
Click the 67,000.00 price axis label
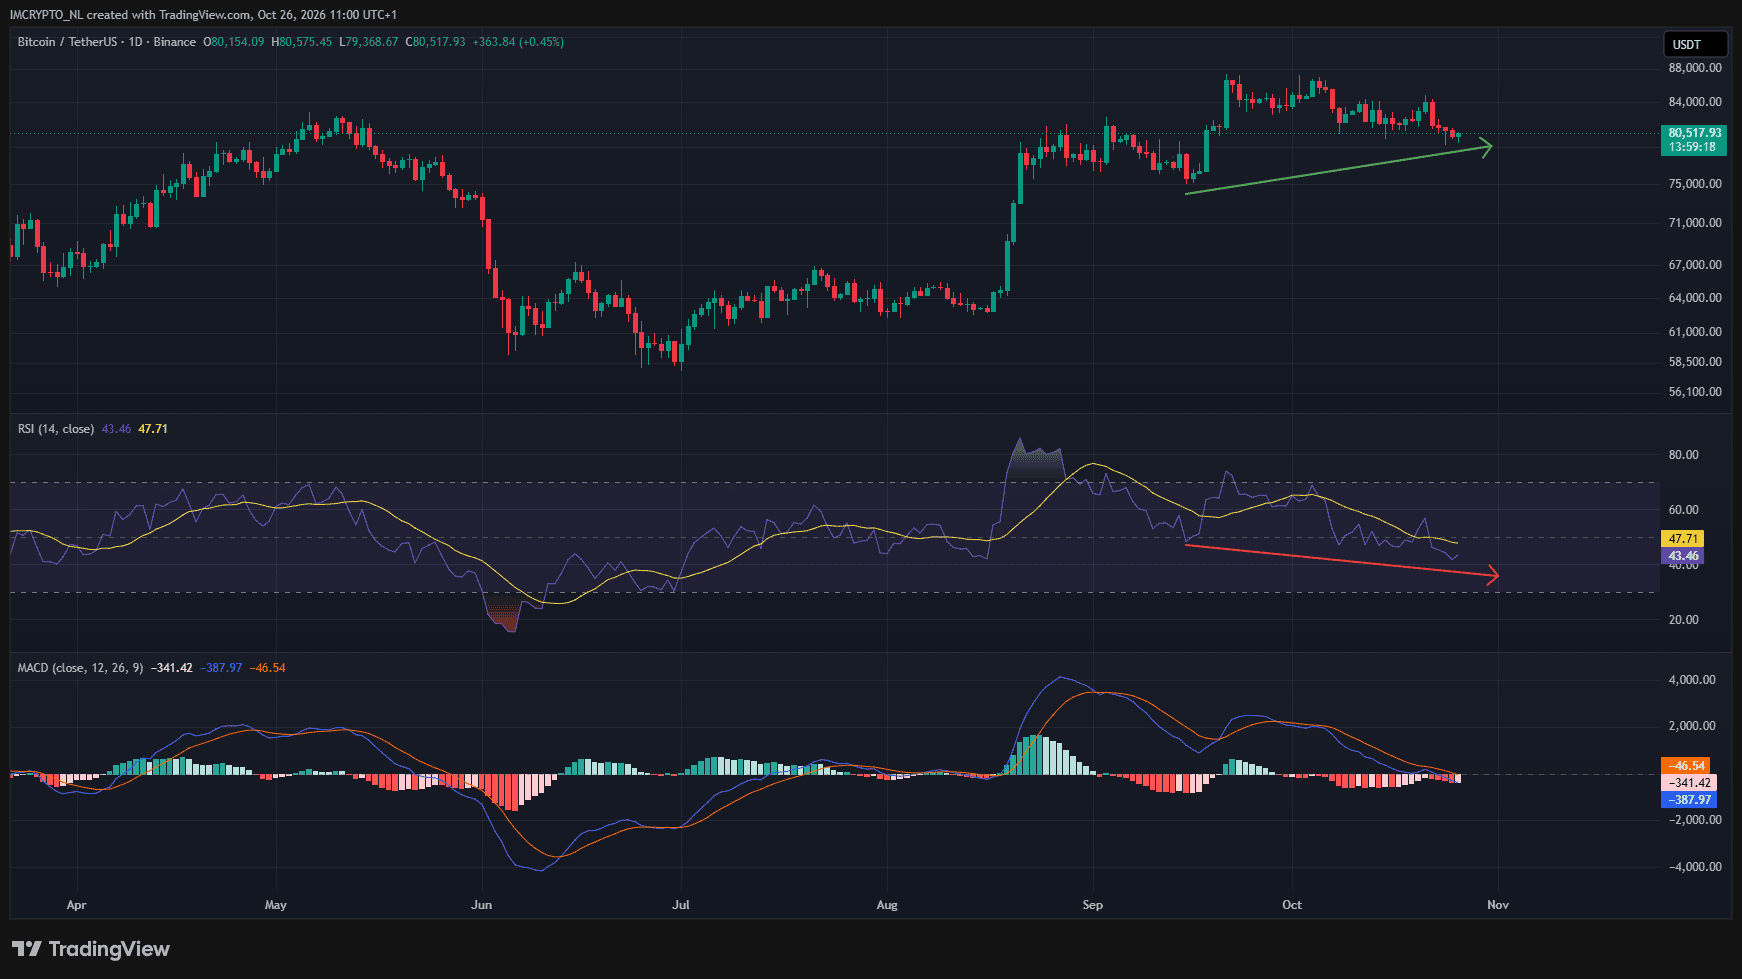(x=1695, y=265)
